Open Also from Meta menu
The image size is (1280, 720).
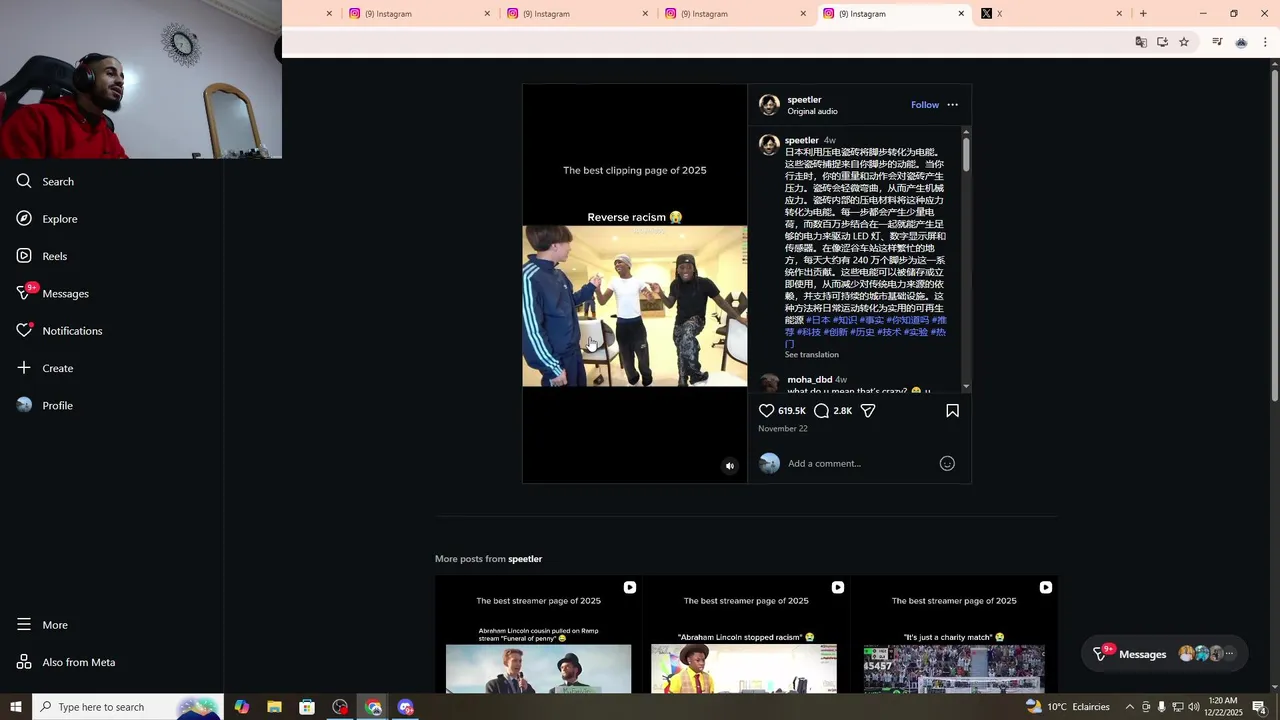click(x=66, y=662)
